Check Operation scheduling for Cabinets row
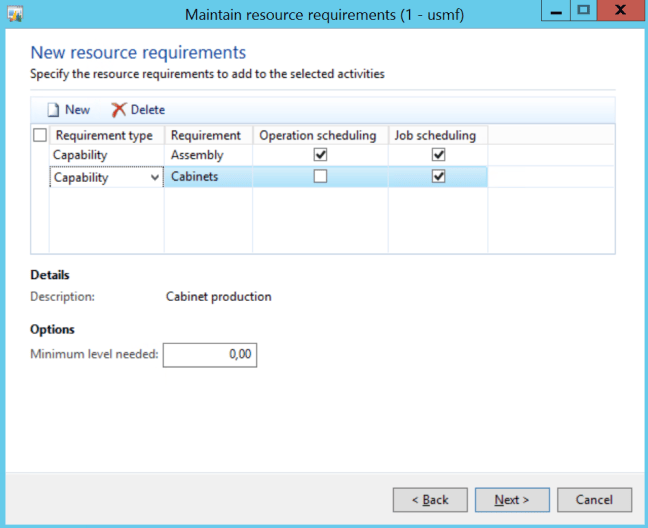Viewport: 648px width, 528px height. click(320, 176)
